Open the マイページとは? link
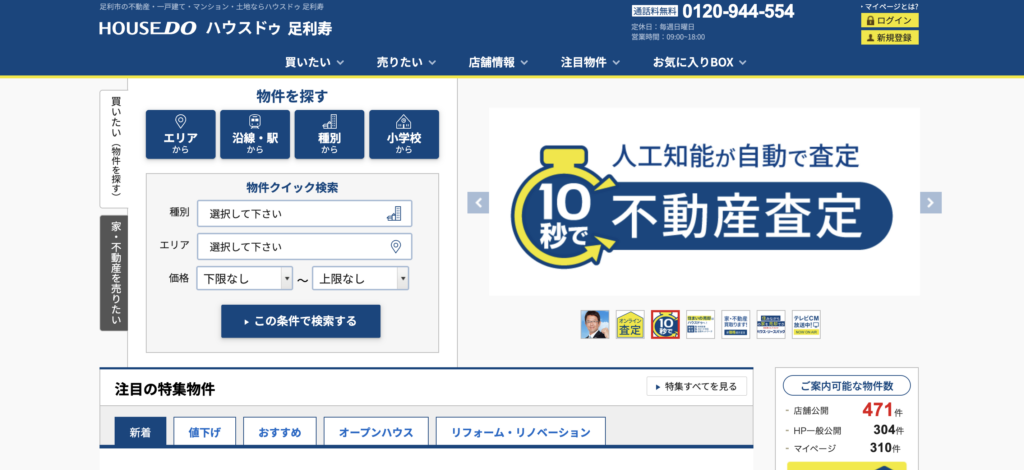This screenshot has height=470, width=1024. 891,6
